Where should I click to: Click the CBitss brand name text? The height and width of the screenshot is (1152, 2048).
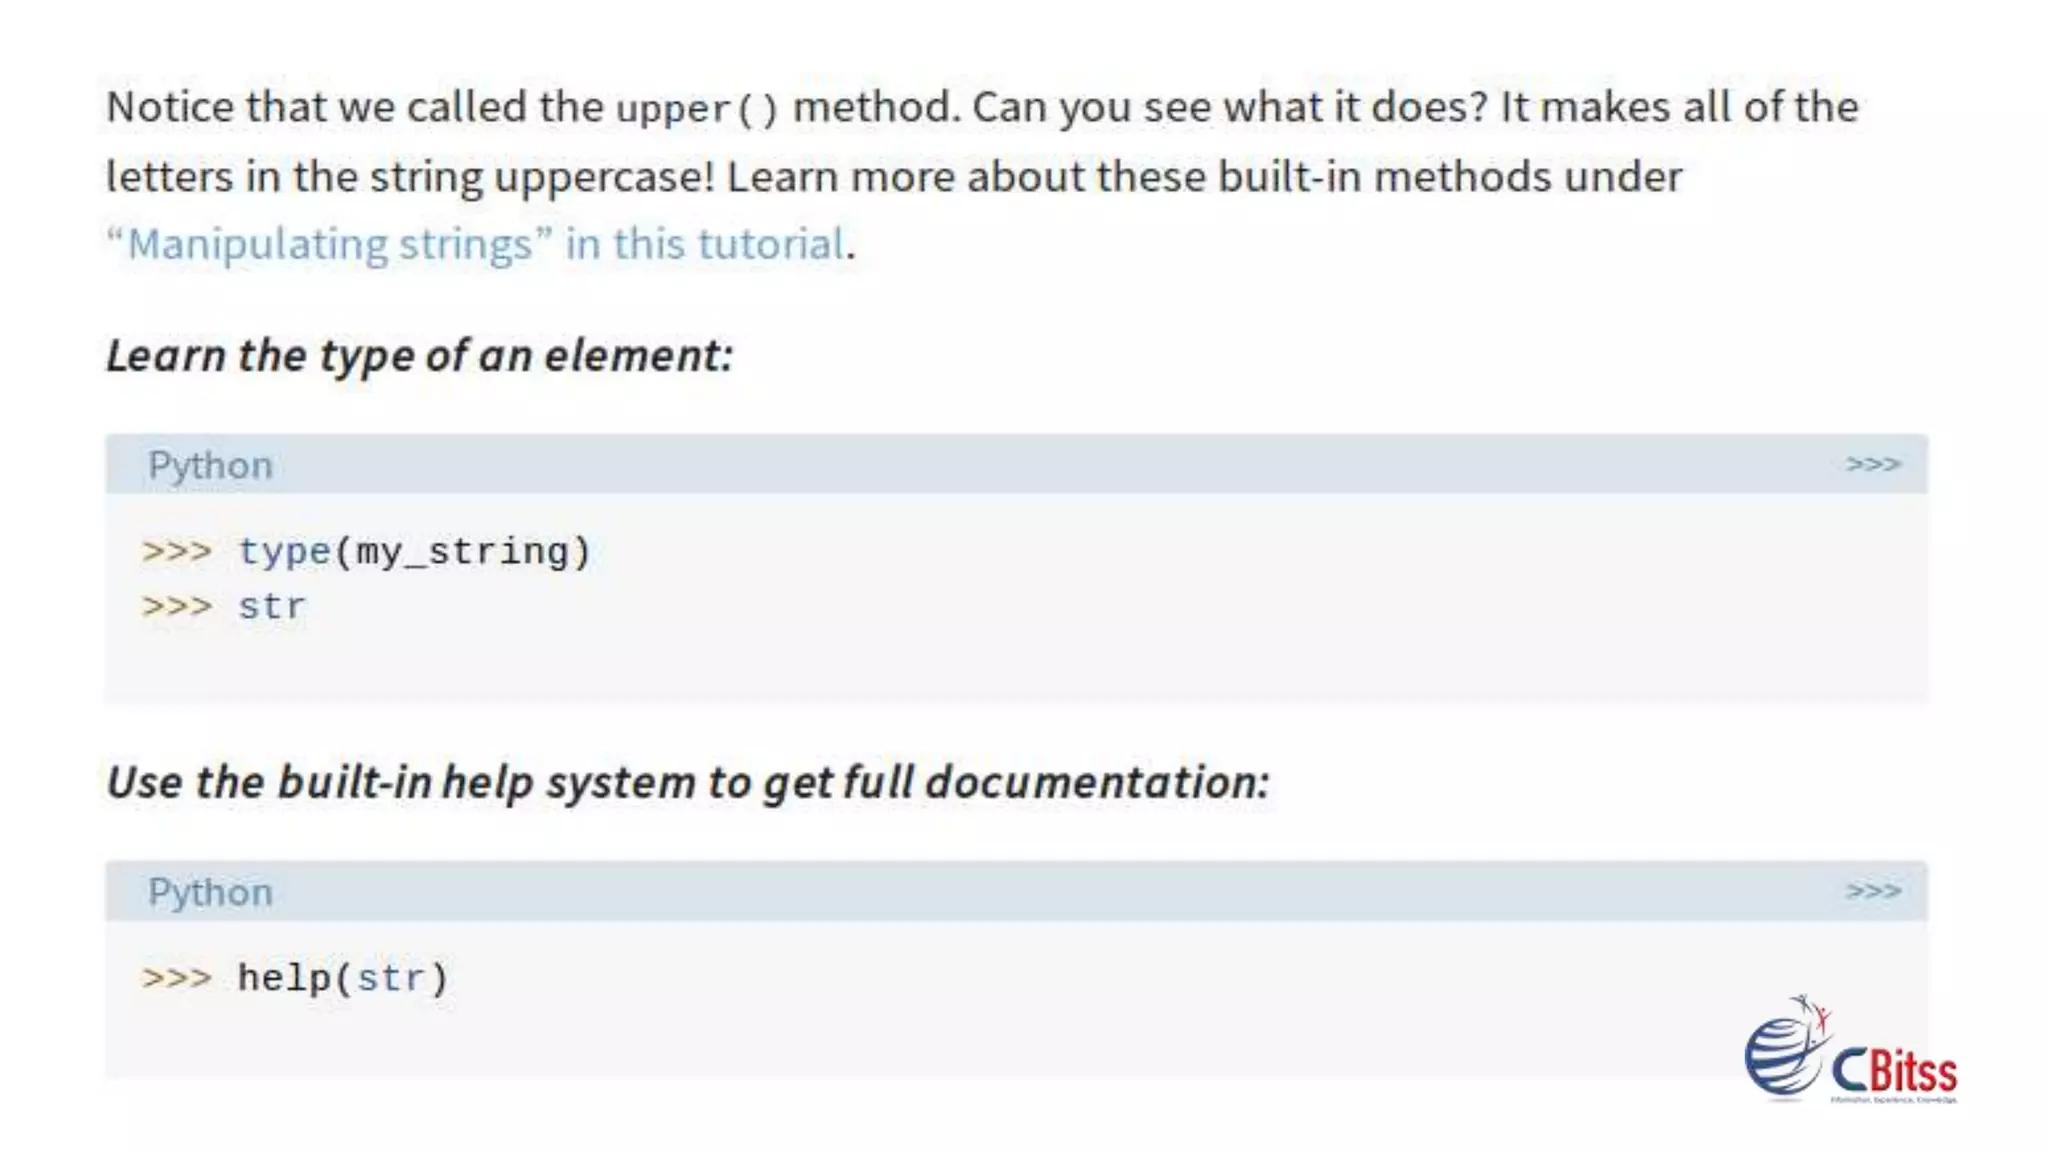(1895, 1072)
